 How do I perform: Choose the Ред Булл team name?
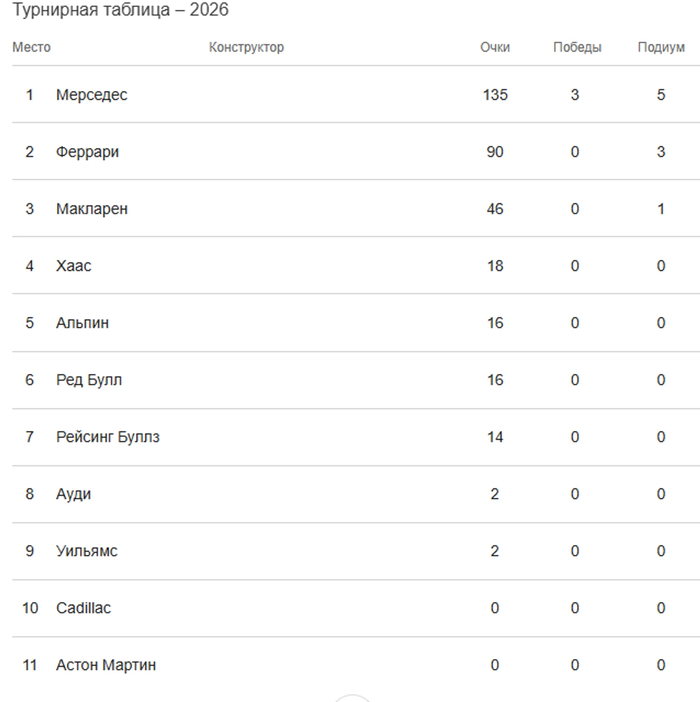89,380
